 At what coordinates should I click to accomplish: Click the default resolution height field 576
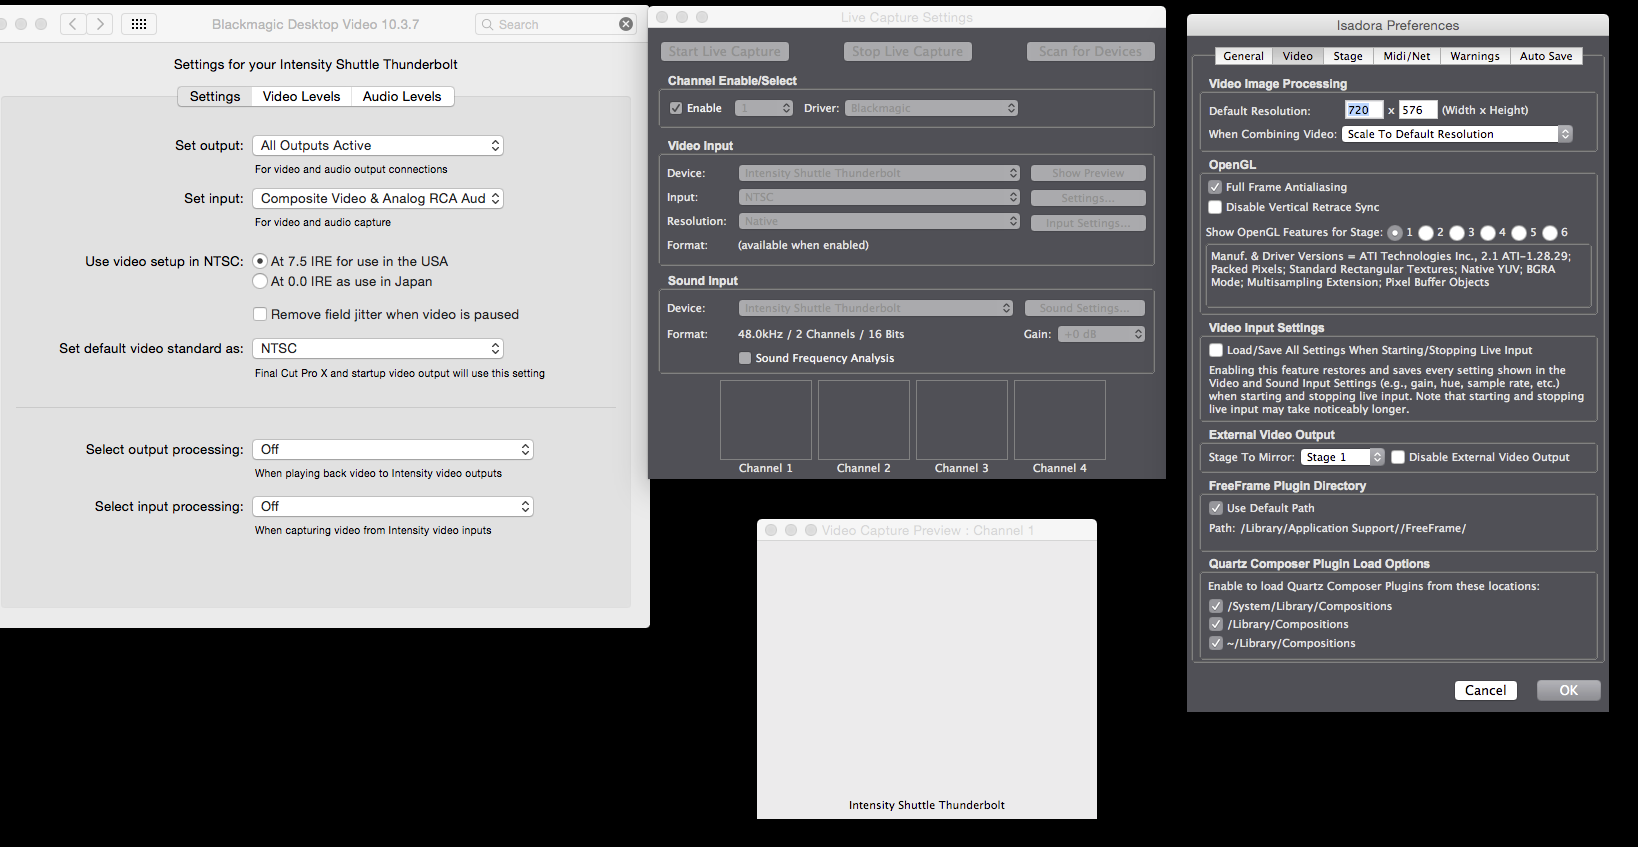click(1418, 110)
